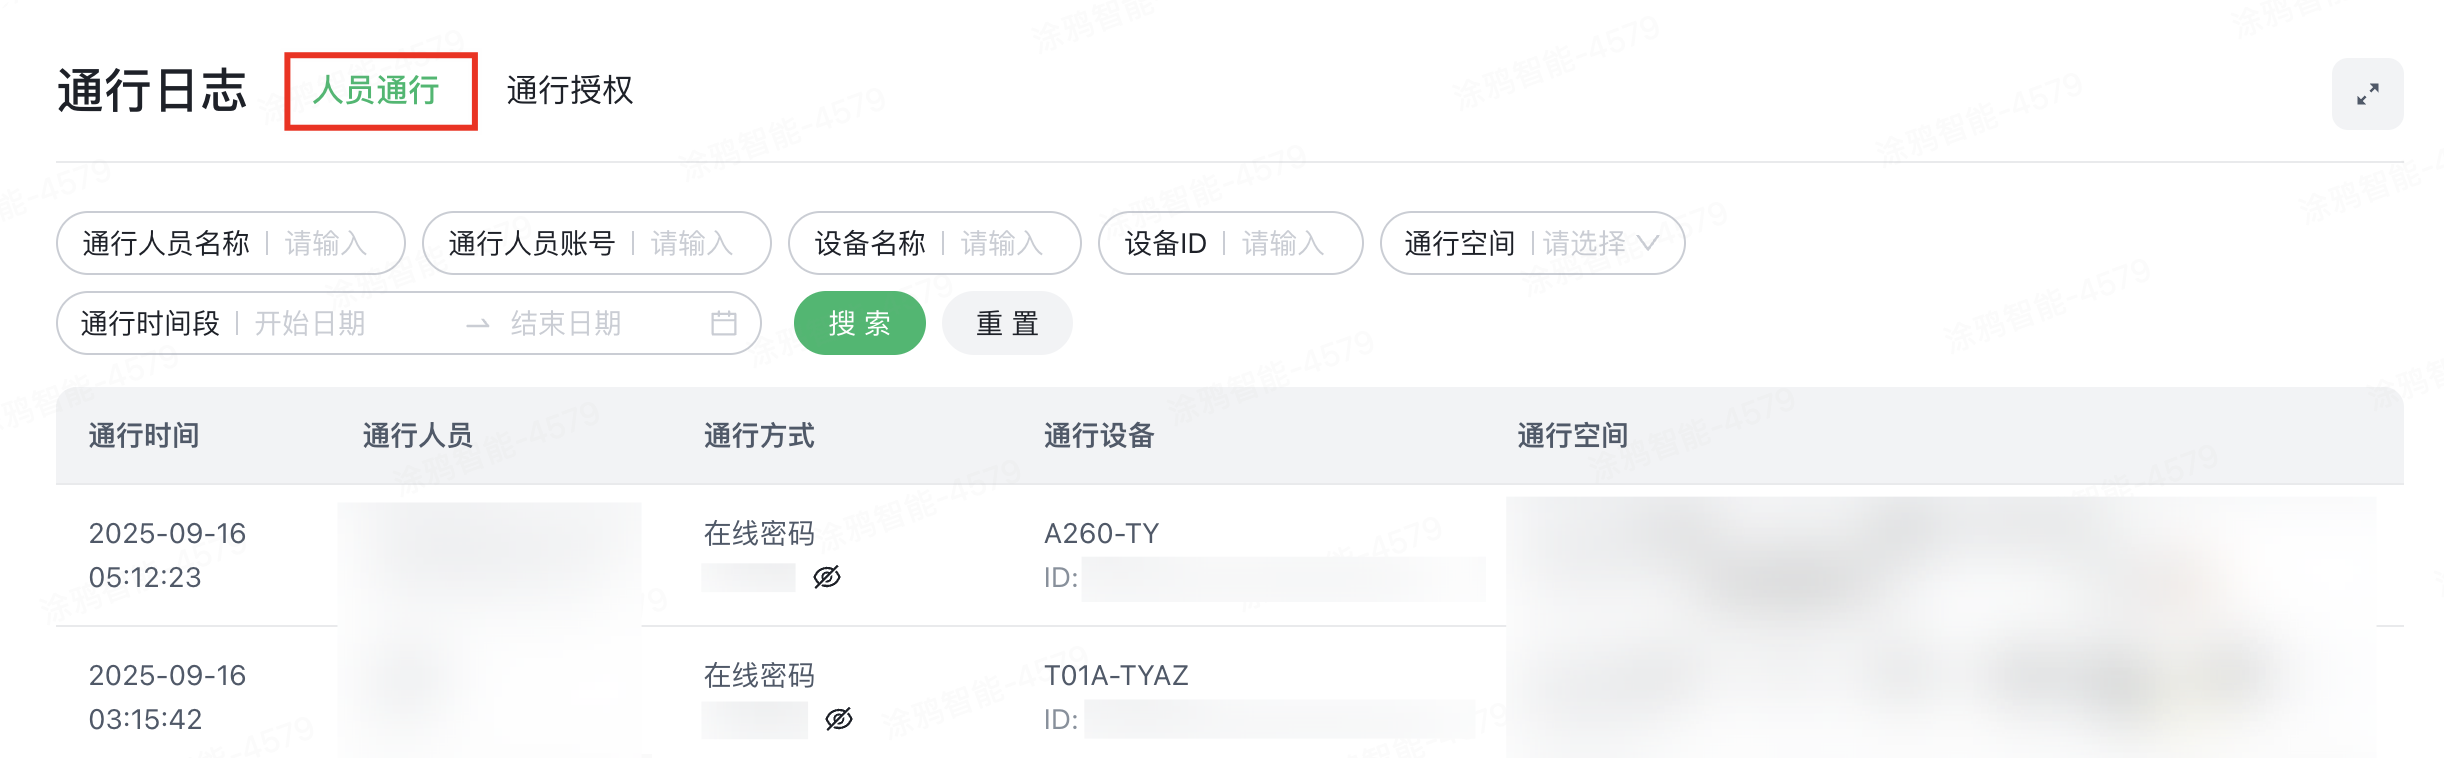The width and height of the screenshot is (2444, 758).
Task: Open the calendar icon in 通行时间段 field
Action: pyautogui.click(x=726, y=322)
